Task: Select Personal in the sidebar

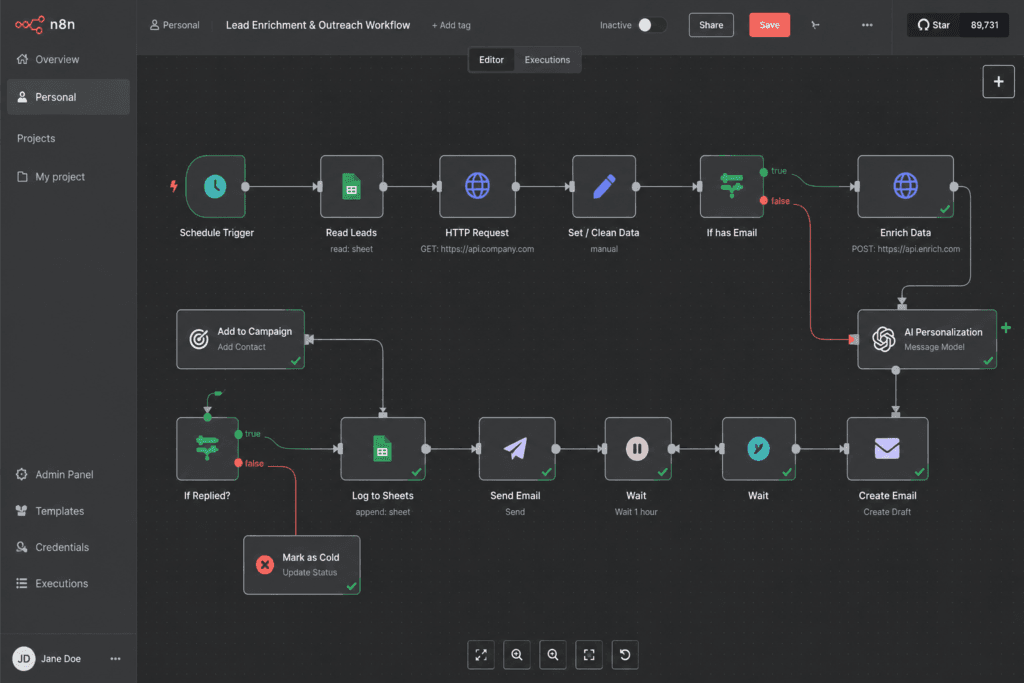Action: pos(68,97)
